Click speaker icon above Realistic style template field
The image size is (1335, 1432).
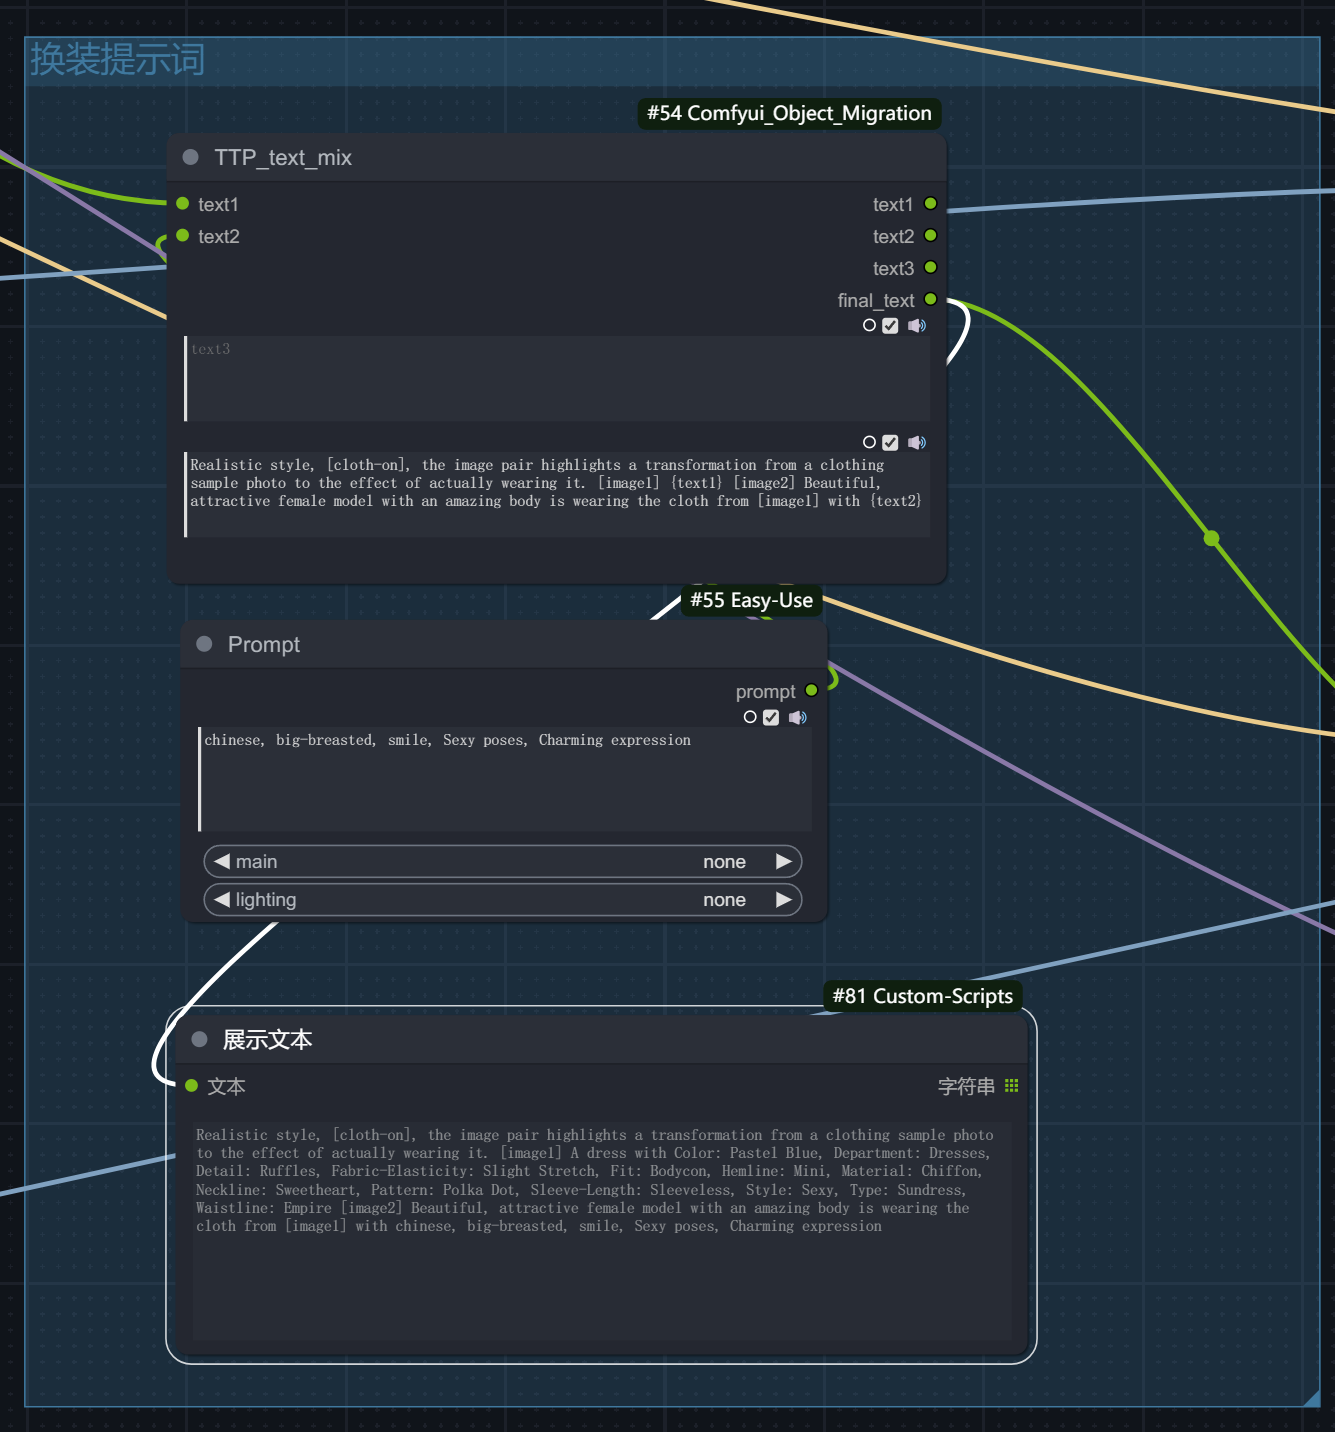click(917, 442)
